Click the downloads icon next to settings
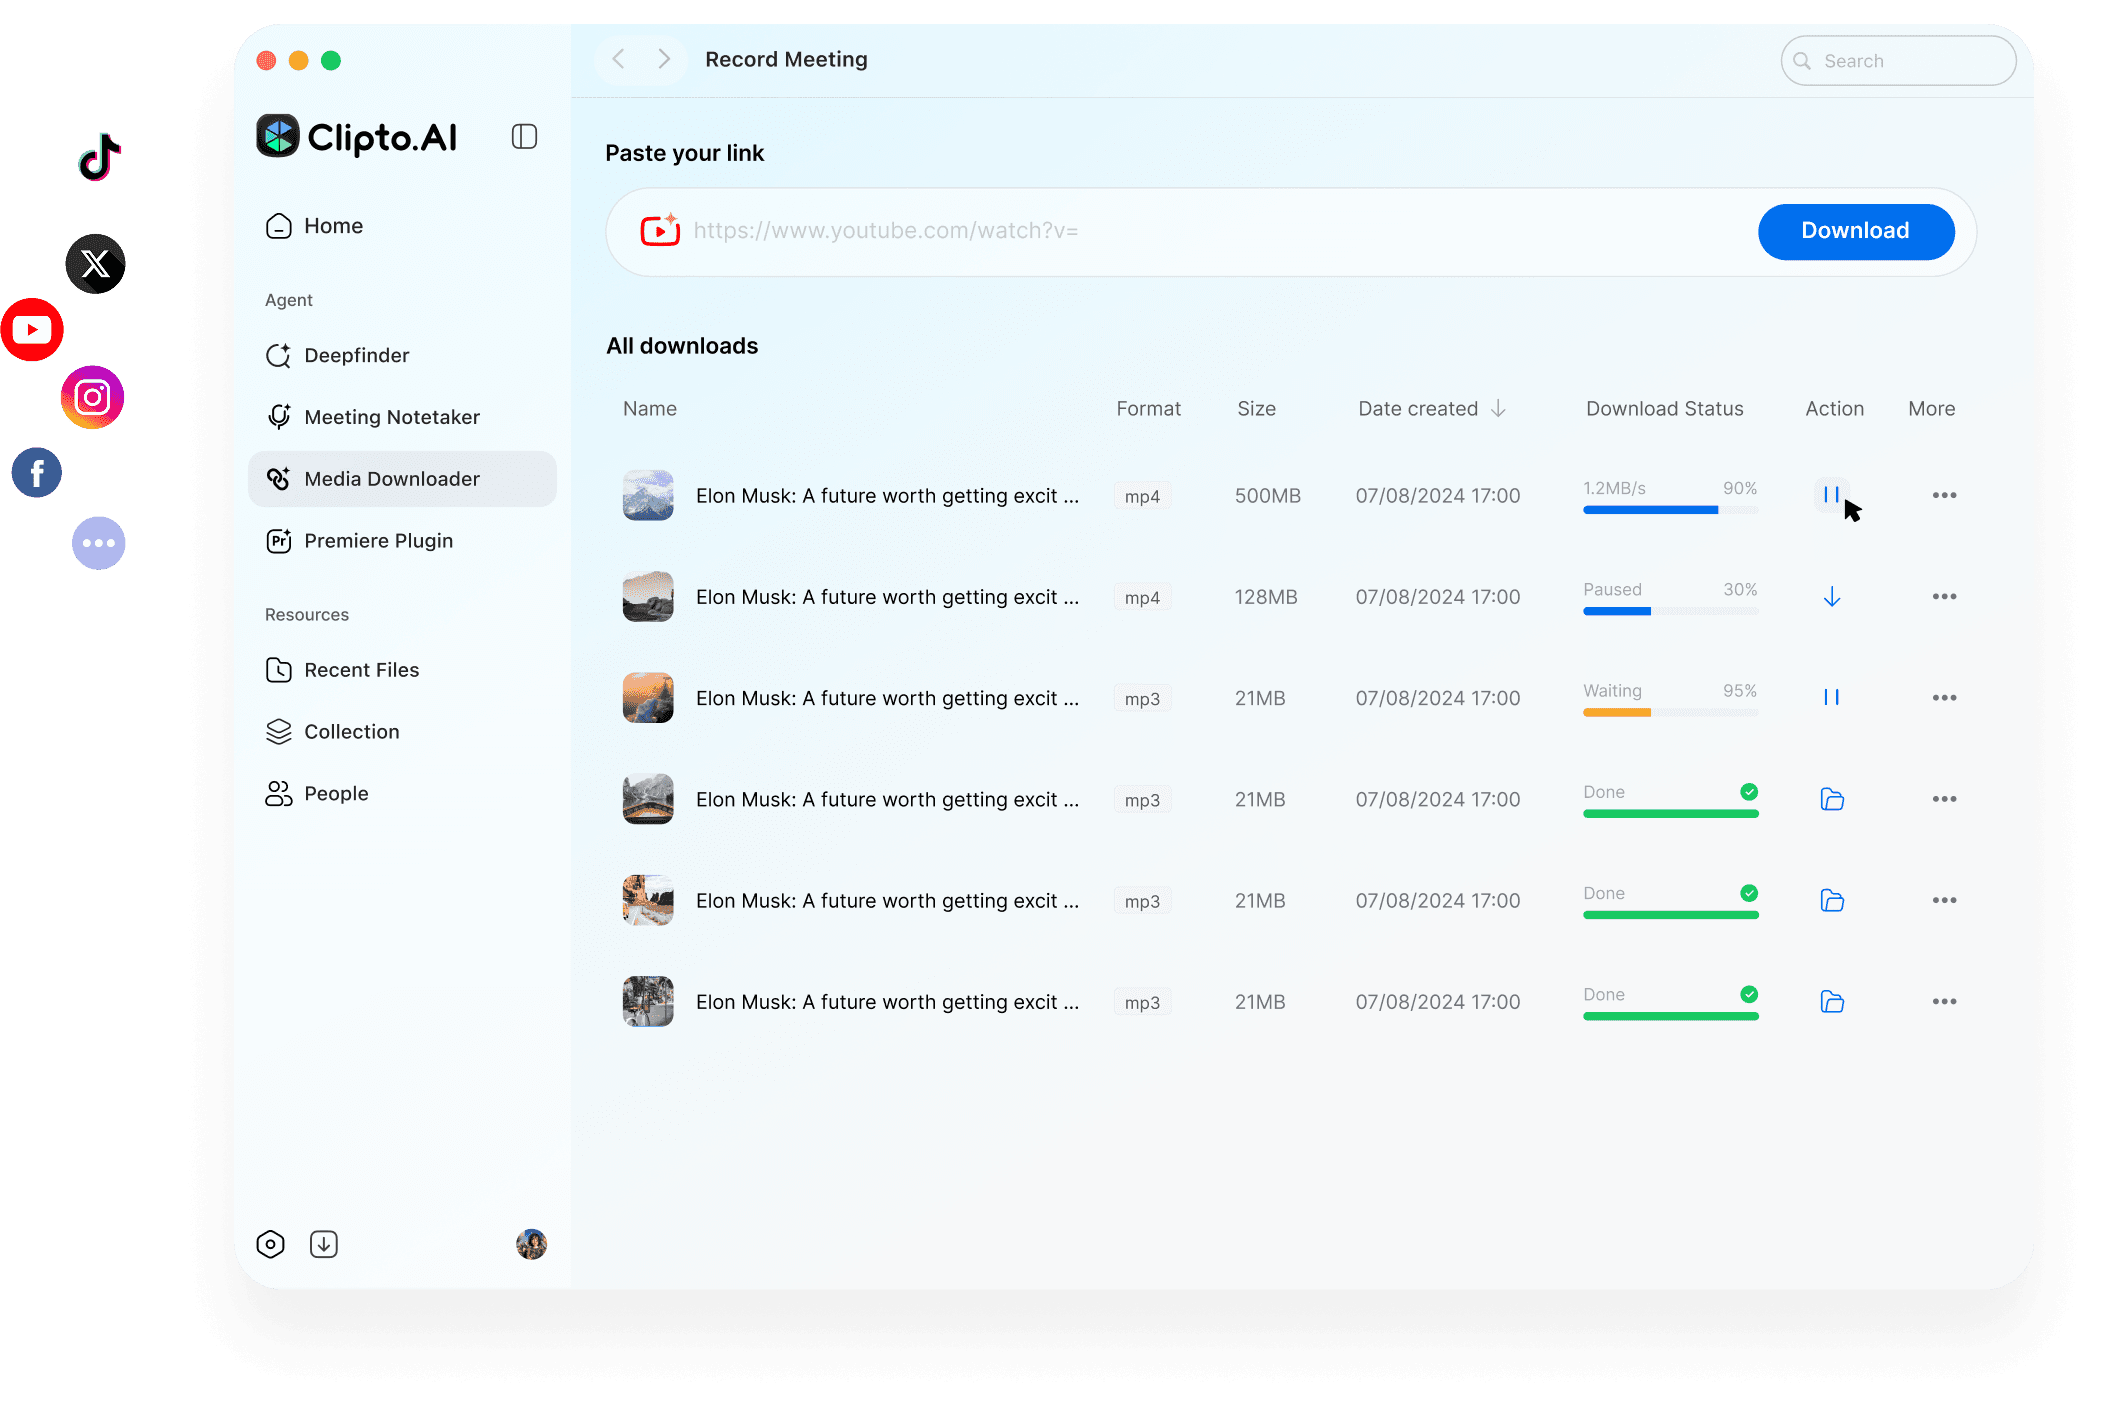The width and height of the screenshot is (2106, 1410). pyautogui.click(x=323, y=1244)
